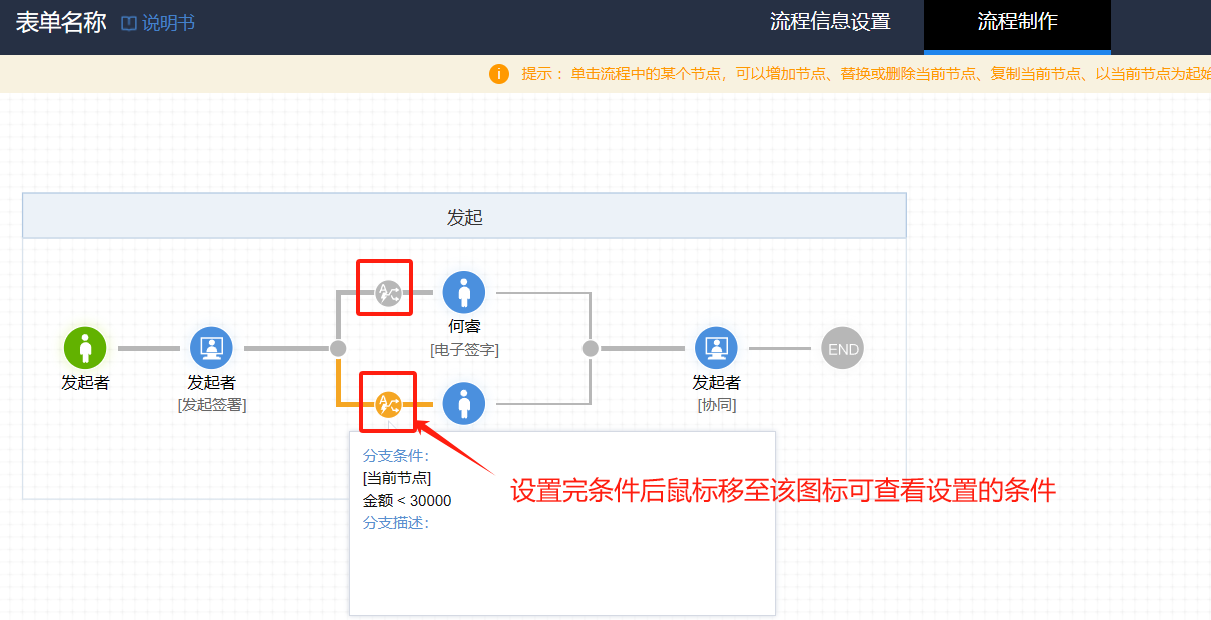Select the person node on the lower orange branch
The image size is (1211, 620).
[x=464, y=404]
